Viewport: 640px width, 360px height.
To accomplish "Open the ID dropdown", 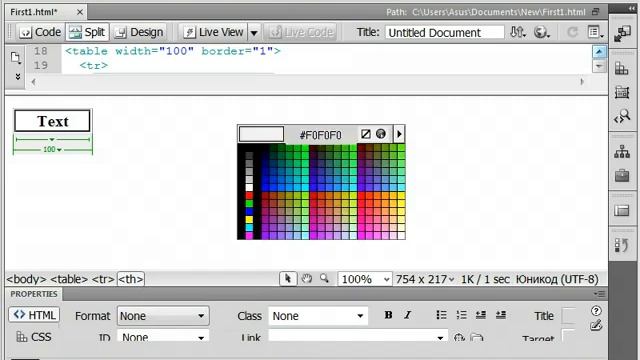I will tap(163, 337).
